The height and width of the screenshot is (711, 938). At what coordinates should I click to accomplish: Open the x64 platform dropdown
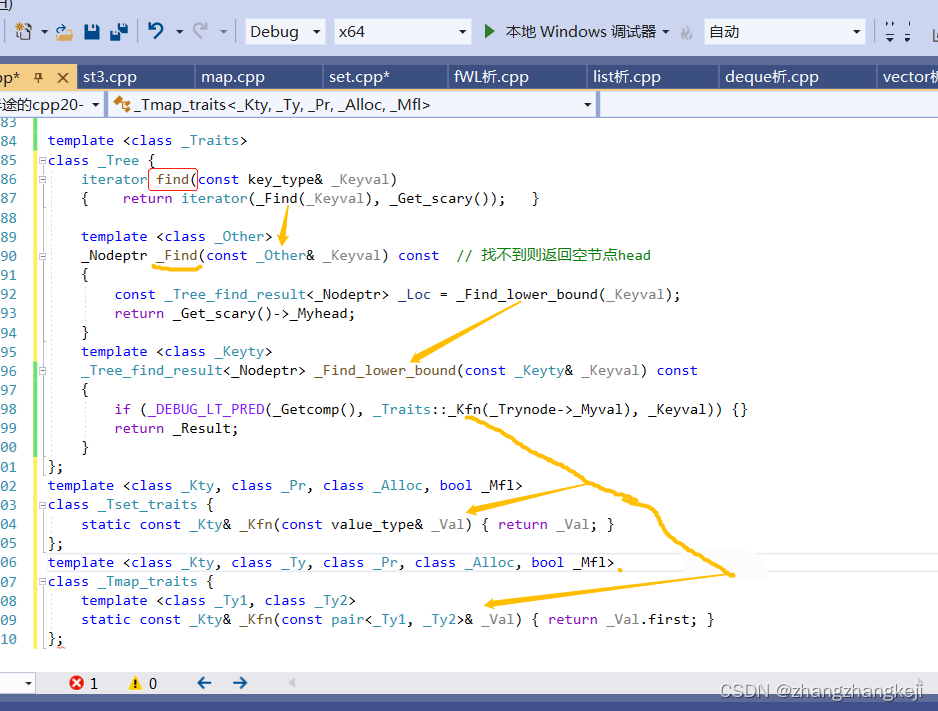click(x=402, y=32)
